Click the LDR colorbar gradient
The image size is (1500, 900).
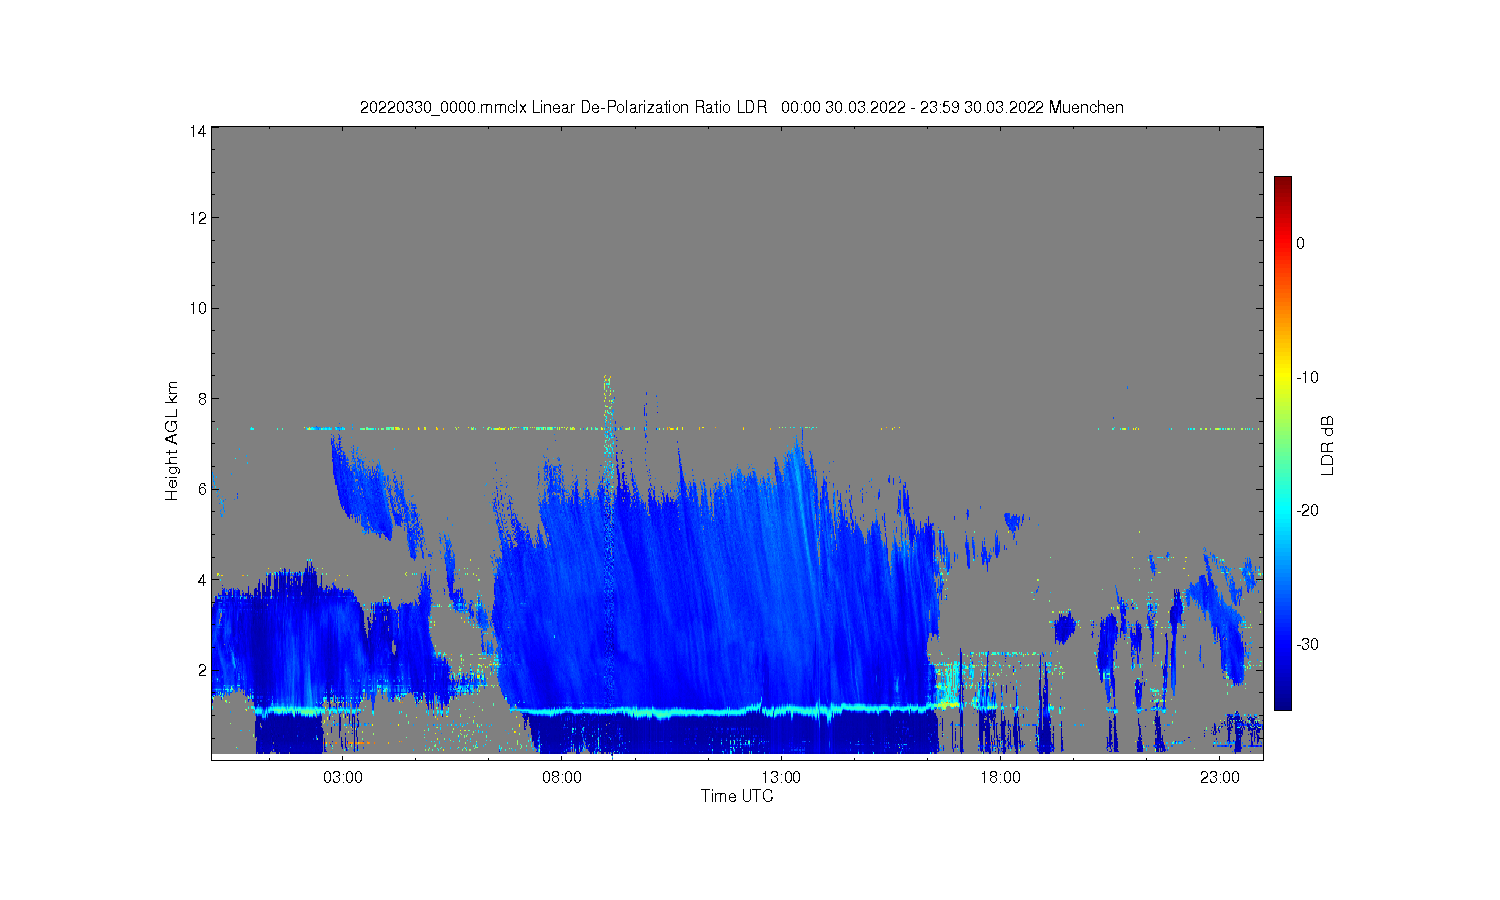(x=1283, y=443)
